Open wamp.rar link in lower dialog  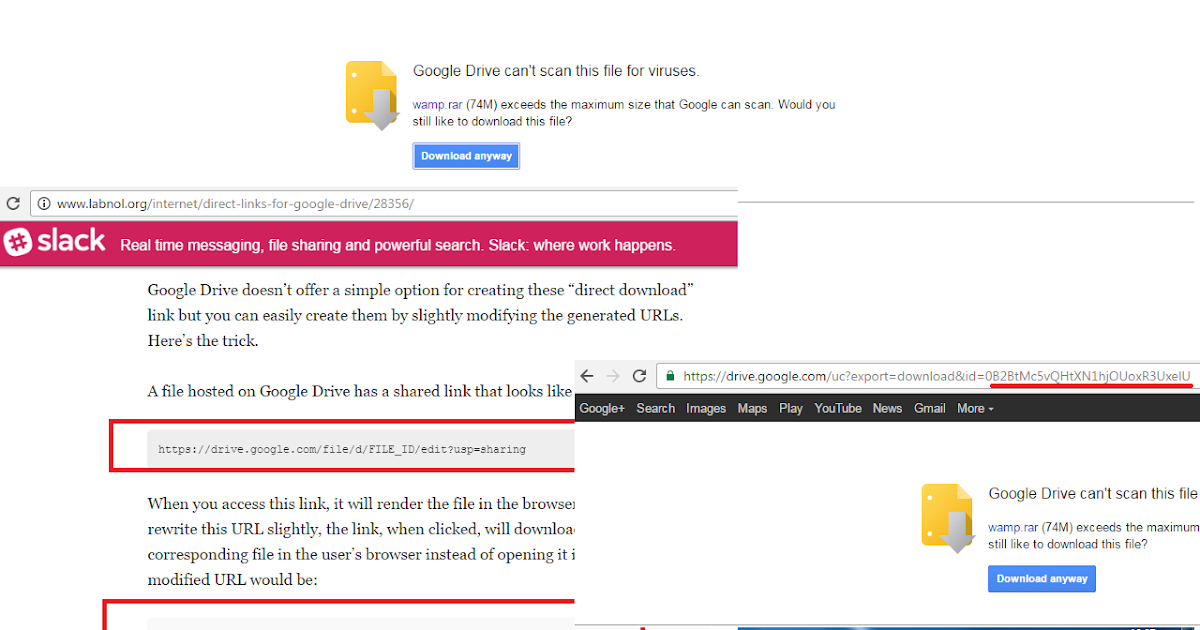coord(1012,527)
